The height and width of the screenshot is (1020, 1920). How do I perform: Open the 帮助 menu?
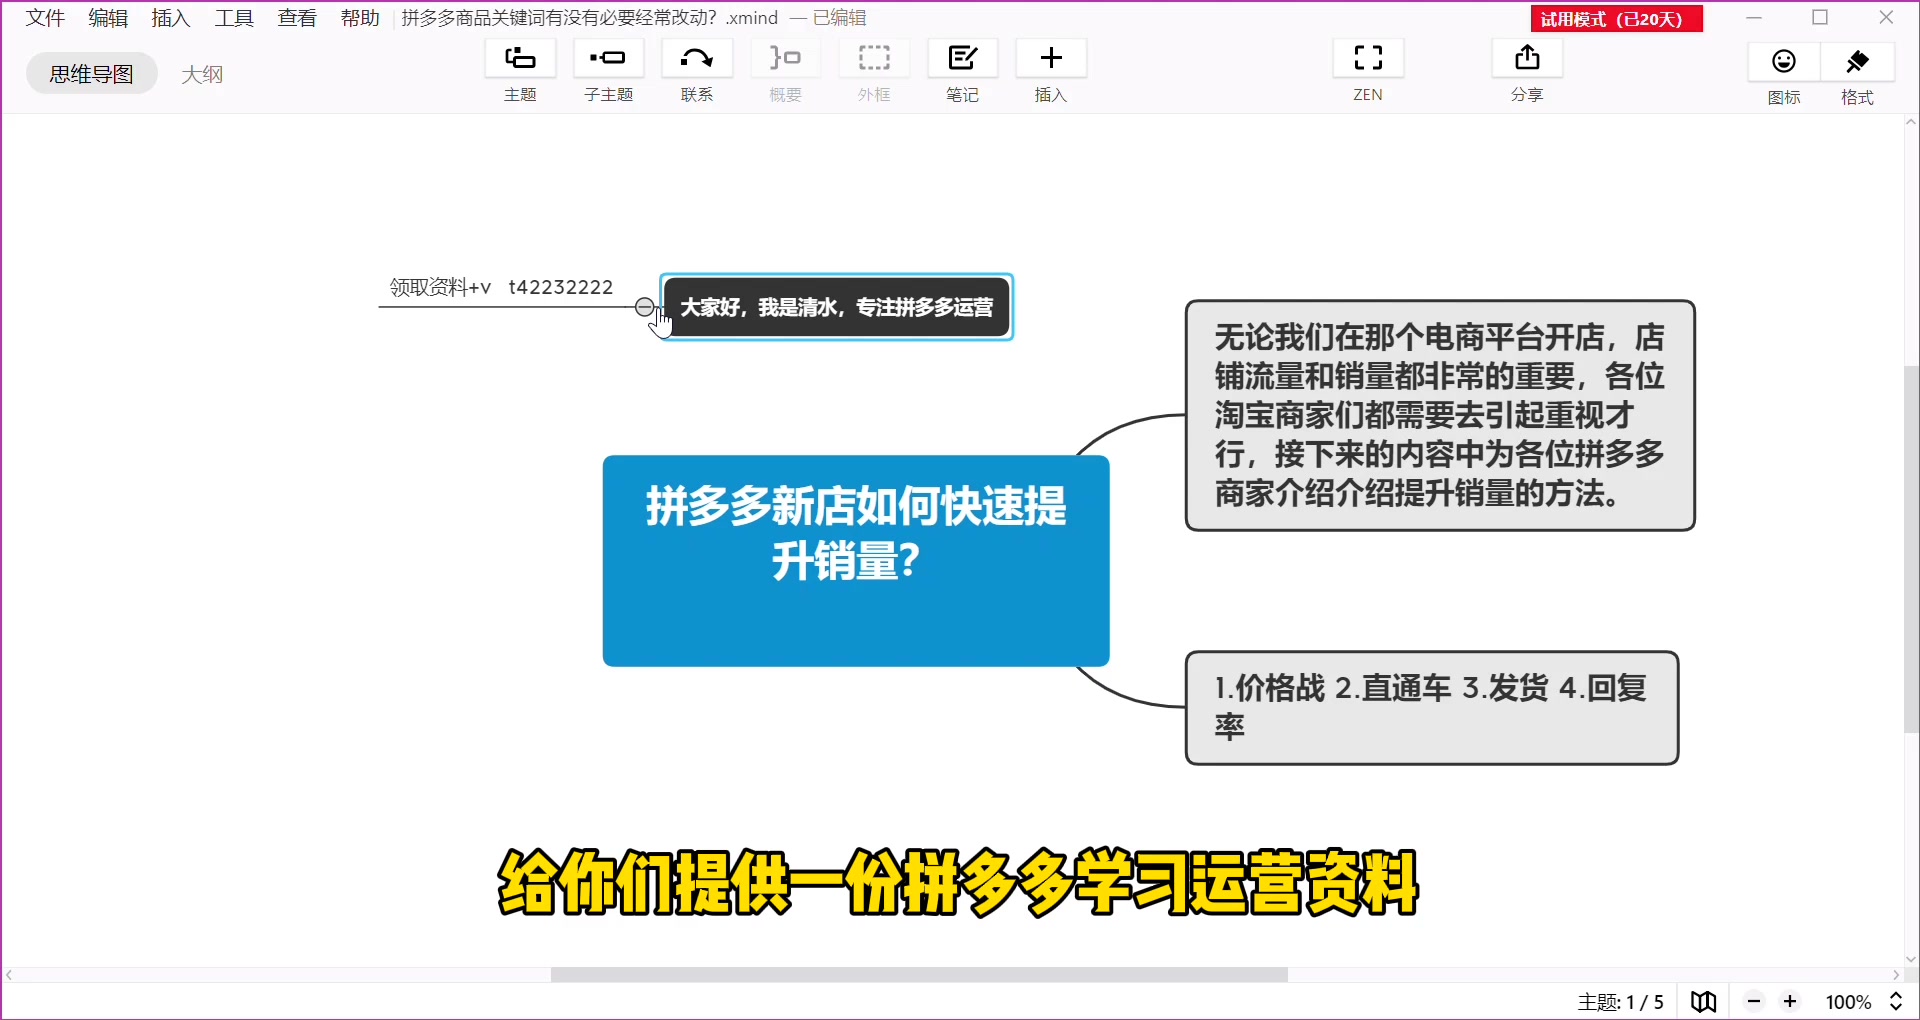pos(360,18)
